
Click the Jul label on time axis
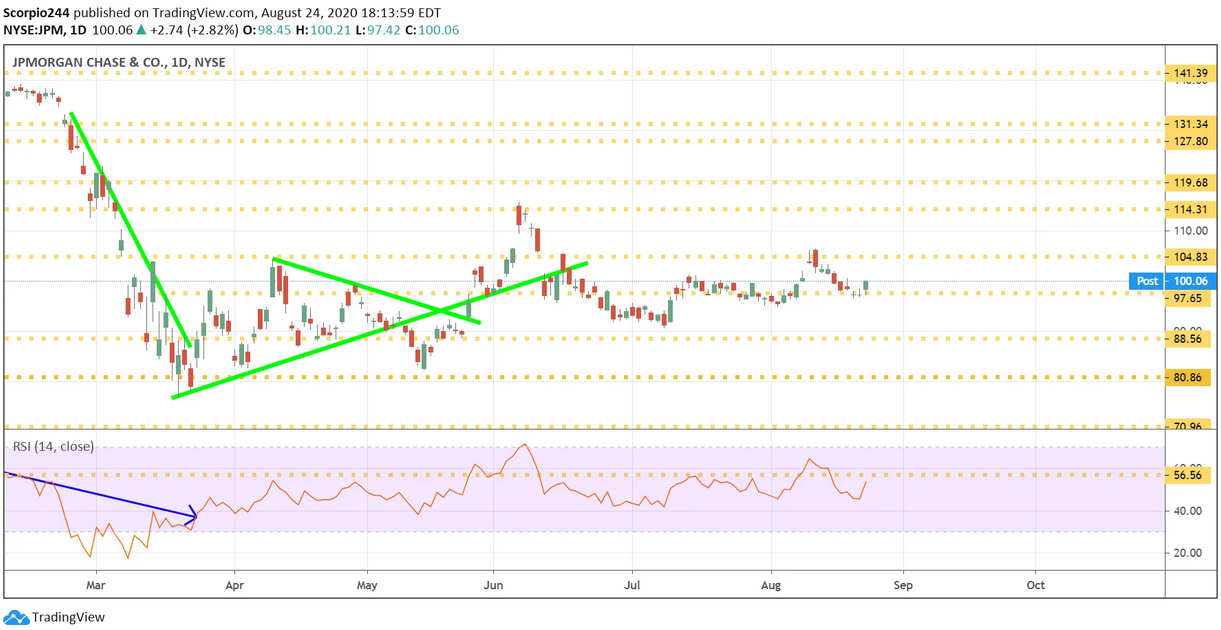point(632,584)
